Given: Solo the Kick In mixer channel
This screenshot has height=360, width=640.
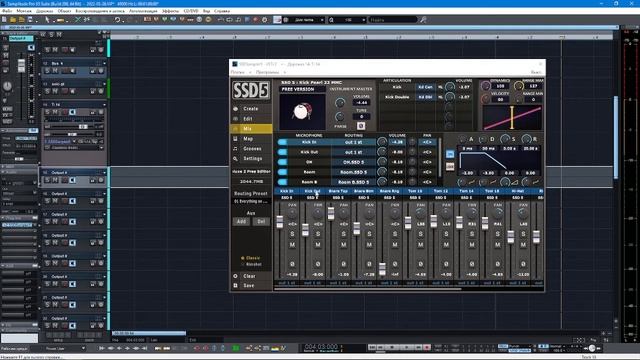Looking at the screenshot, I should (292, 234).
